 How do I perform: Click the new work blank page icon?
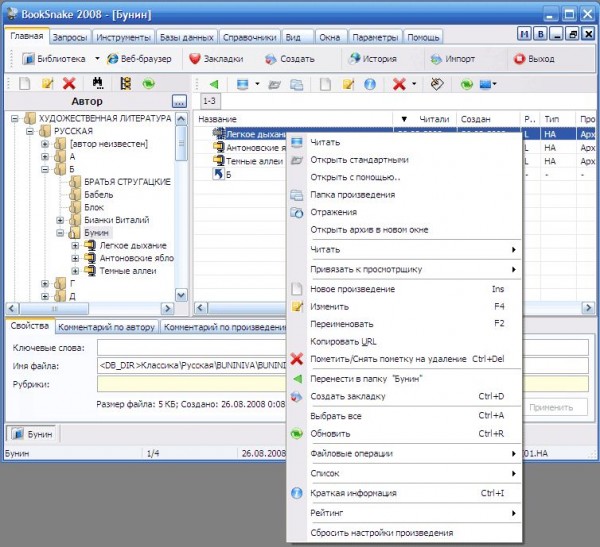tap(325, 84)
